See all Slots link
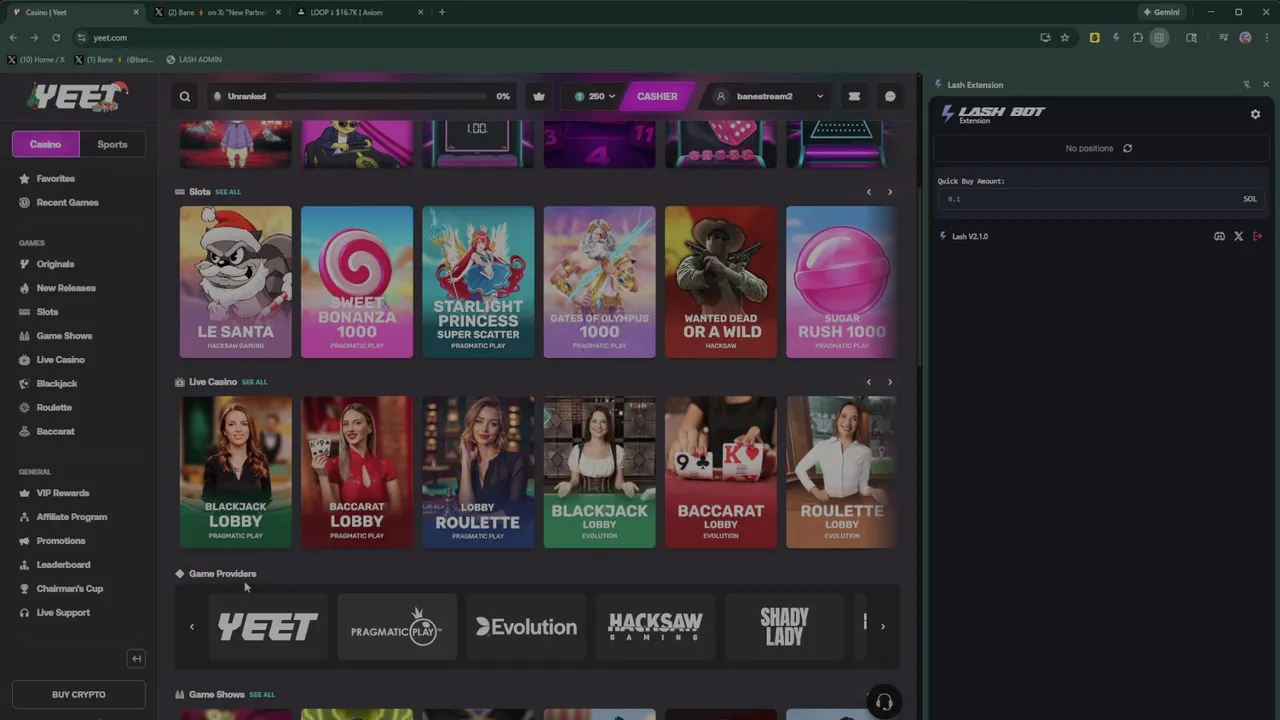The image size is (1280, 720). [x=228, y=192]
